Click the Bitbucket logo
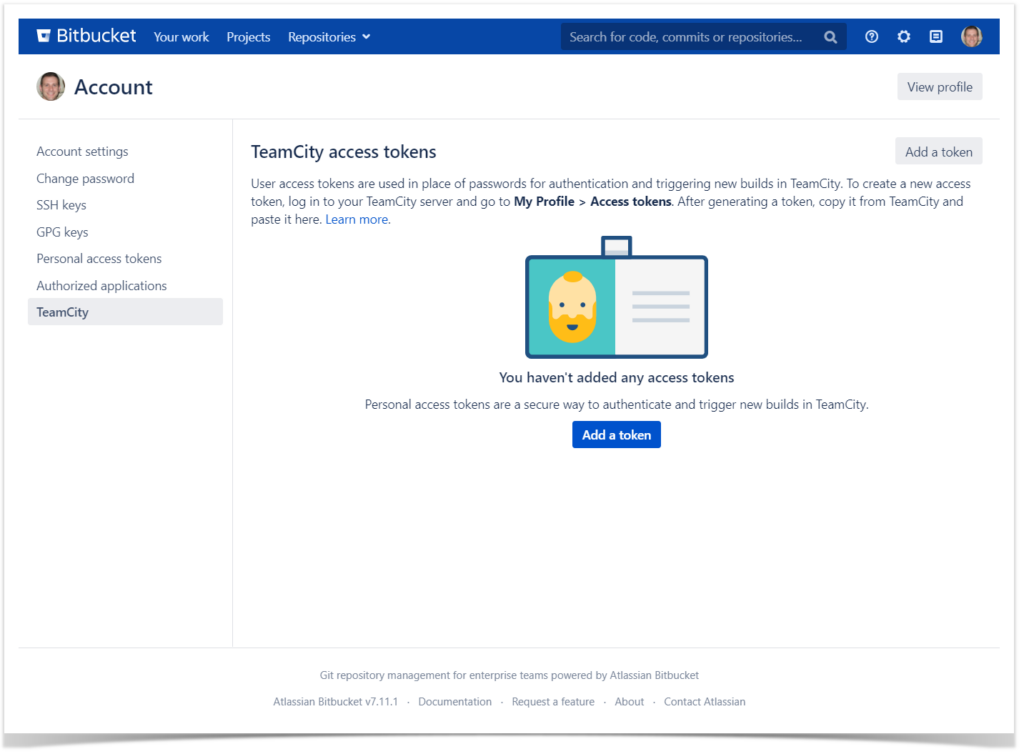Image resolution: width=1024 pixels, height=754 pixels. (85, 35)
